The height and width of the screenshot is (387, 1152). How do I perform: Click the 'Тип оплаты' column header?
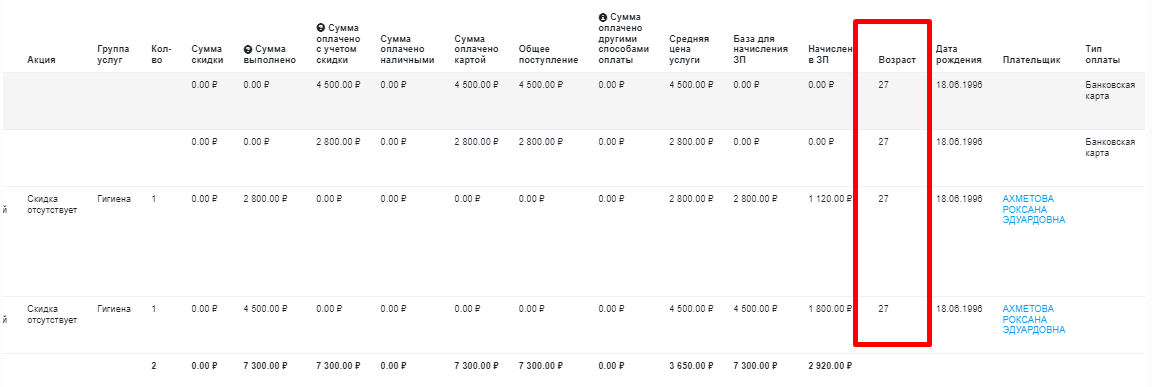point(1103,54)
